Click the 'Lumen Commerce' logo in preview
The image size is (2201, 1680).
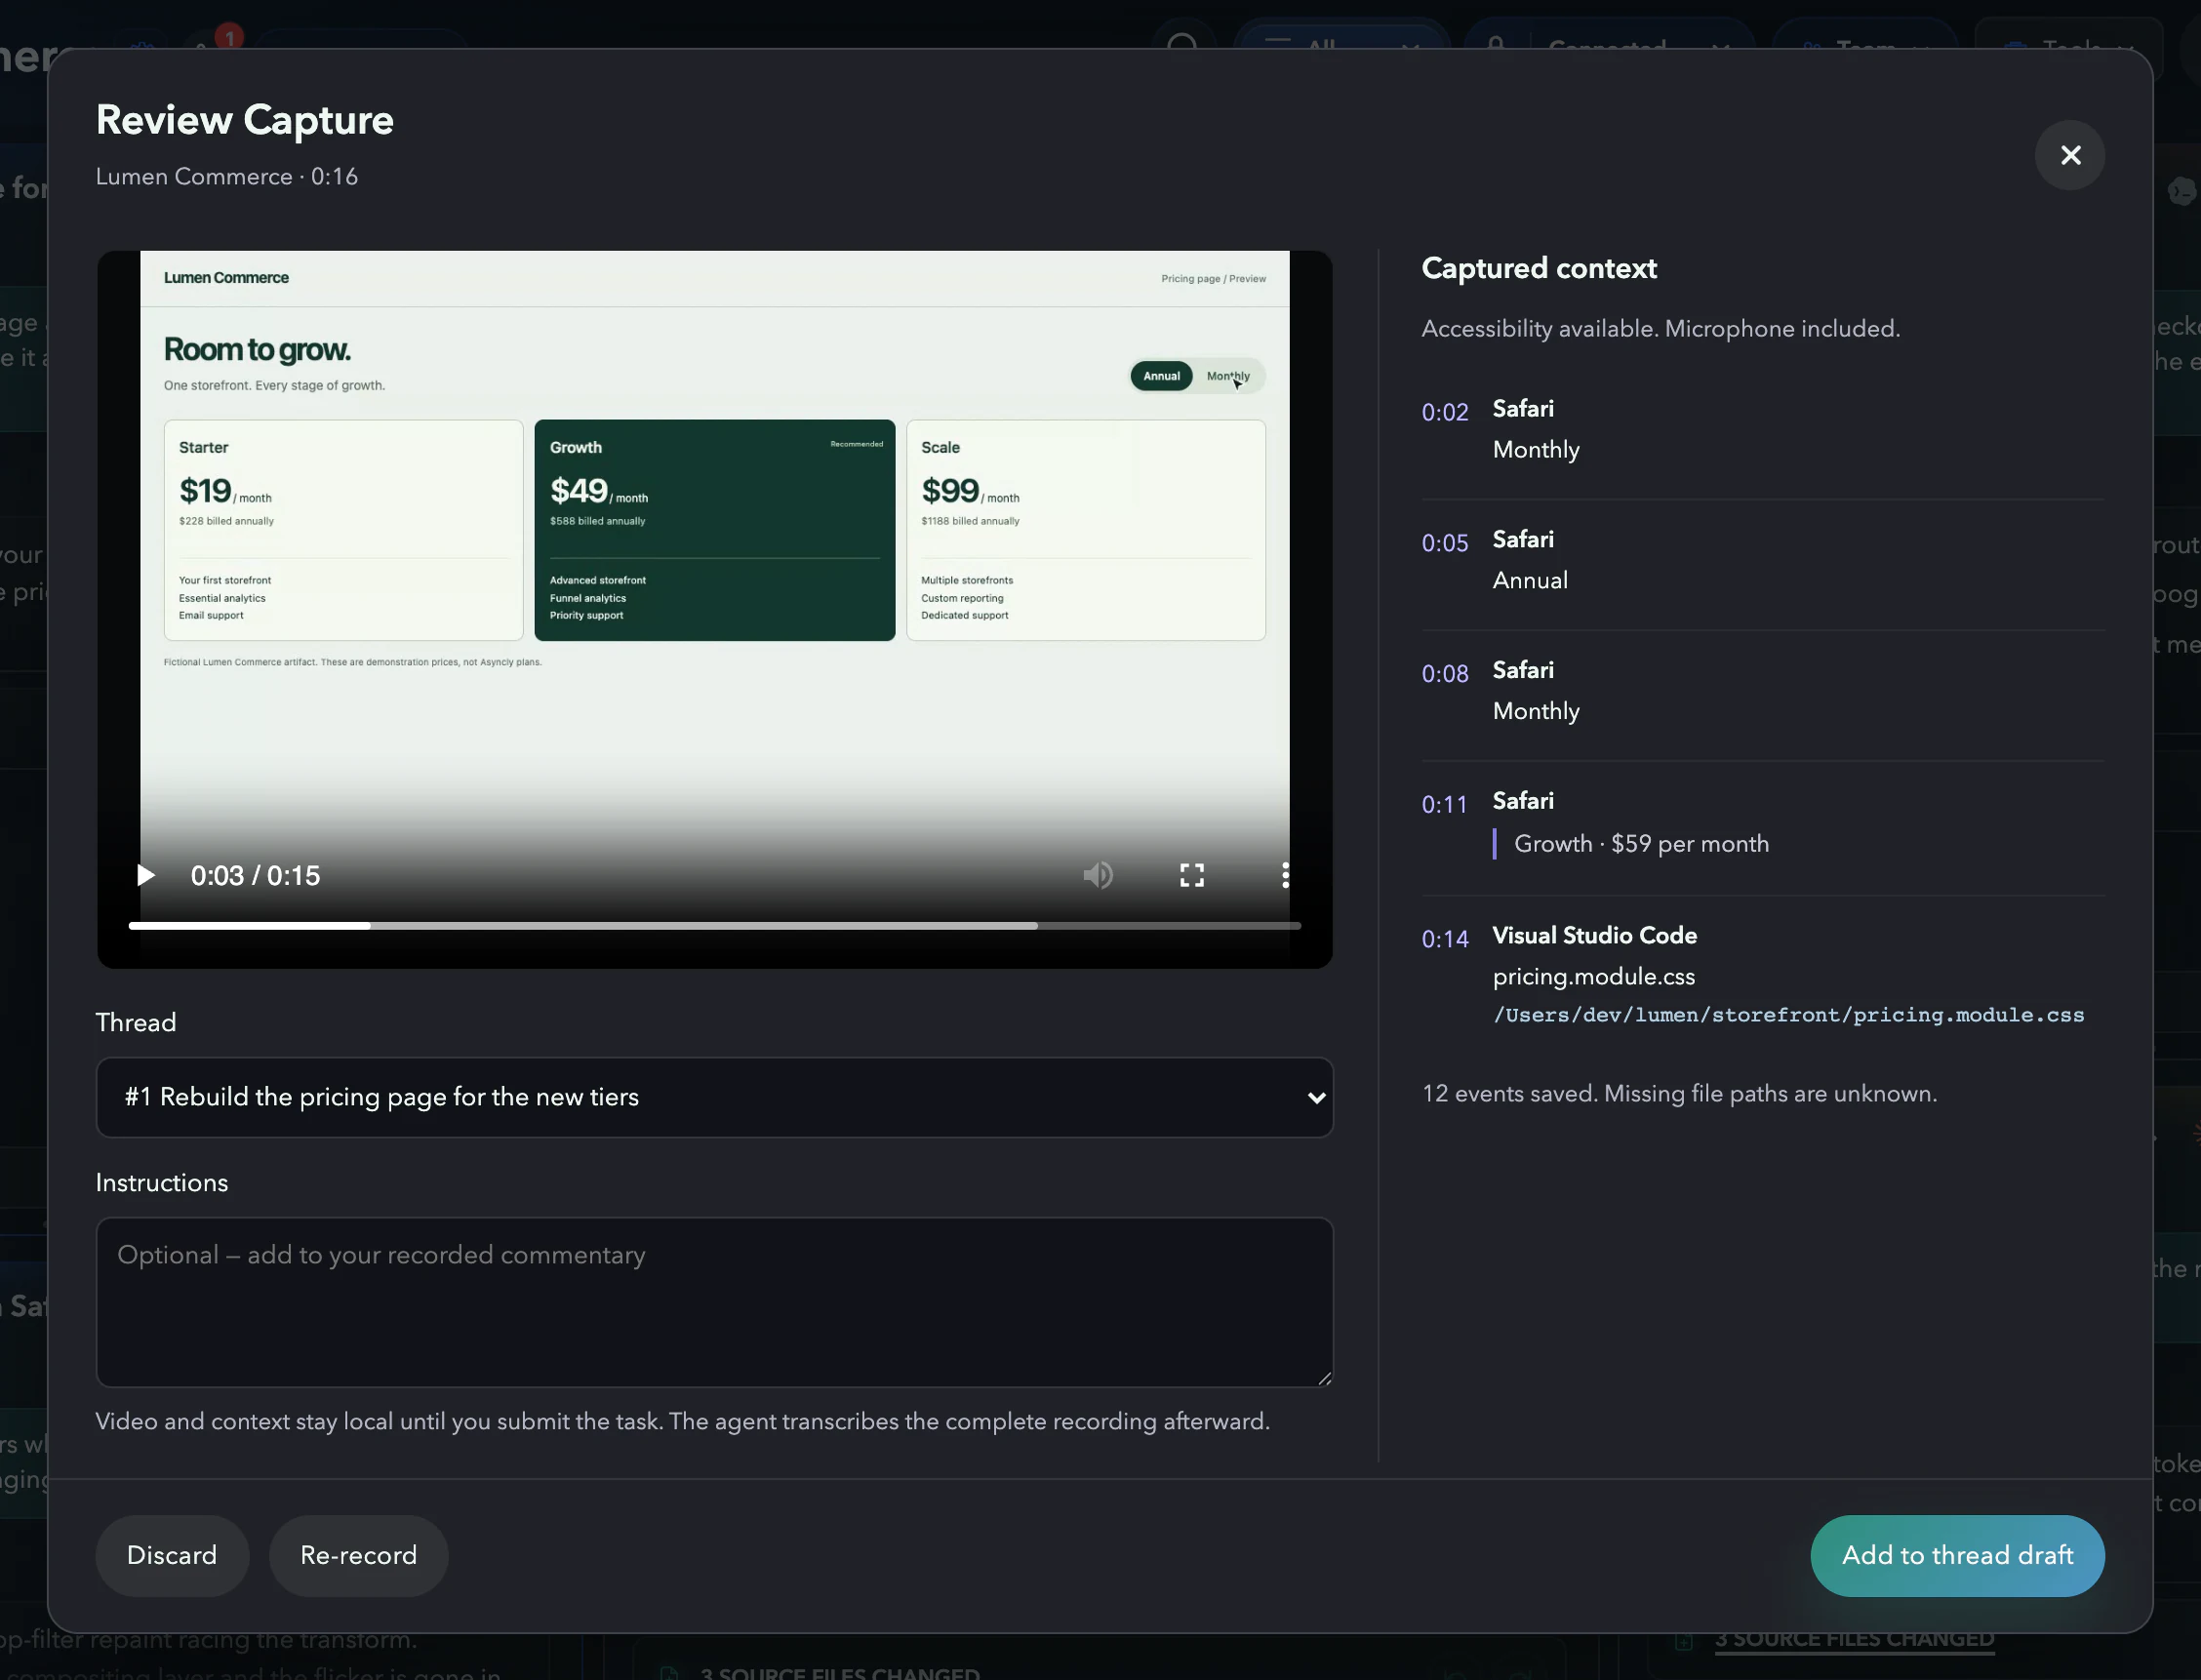[226, 278]
